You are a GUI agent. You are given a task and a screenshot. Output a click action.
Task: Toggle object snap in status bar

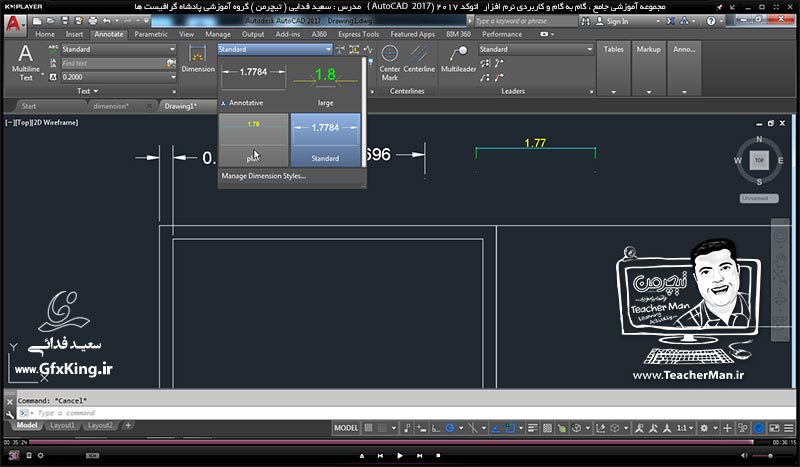pos(509,428)
